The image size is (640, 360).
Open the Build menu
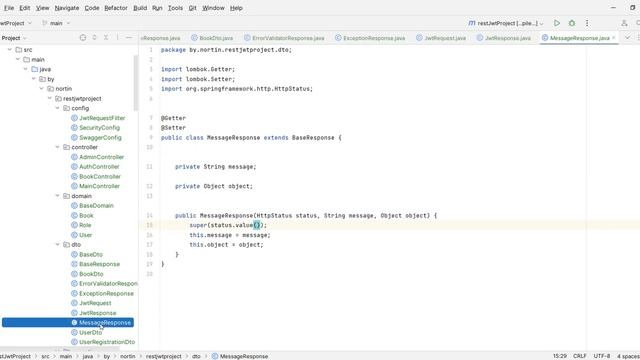tap(140, 8)
